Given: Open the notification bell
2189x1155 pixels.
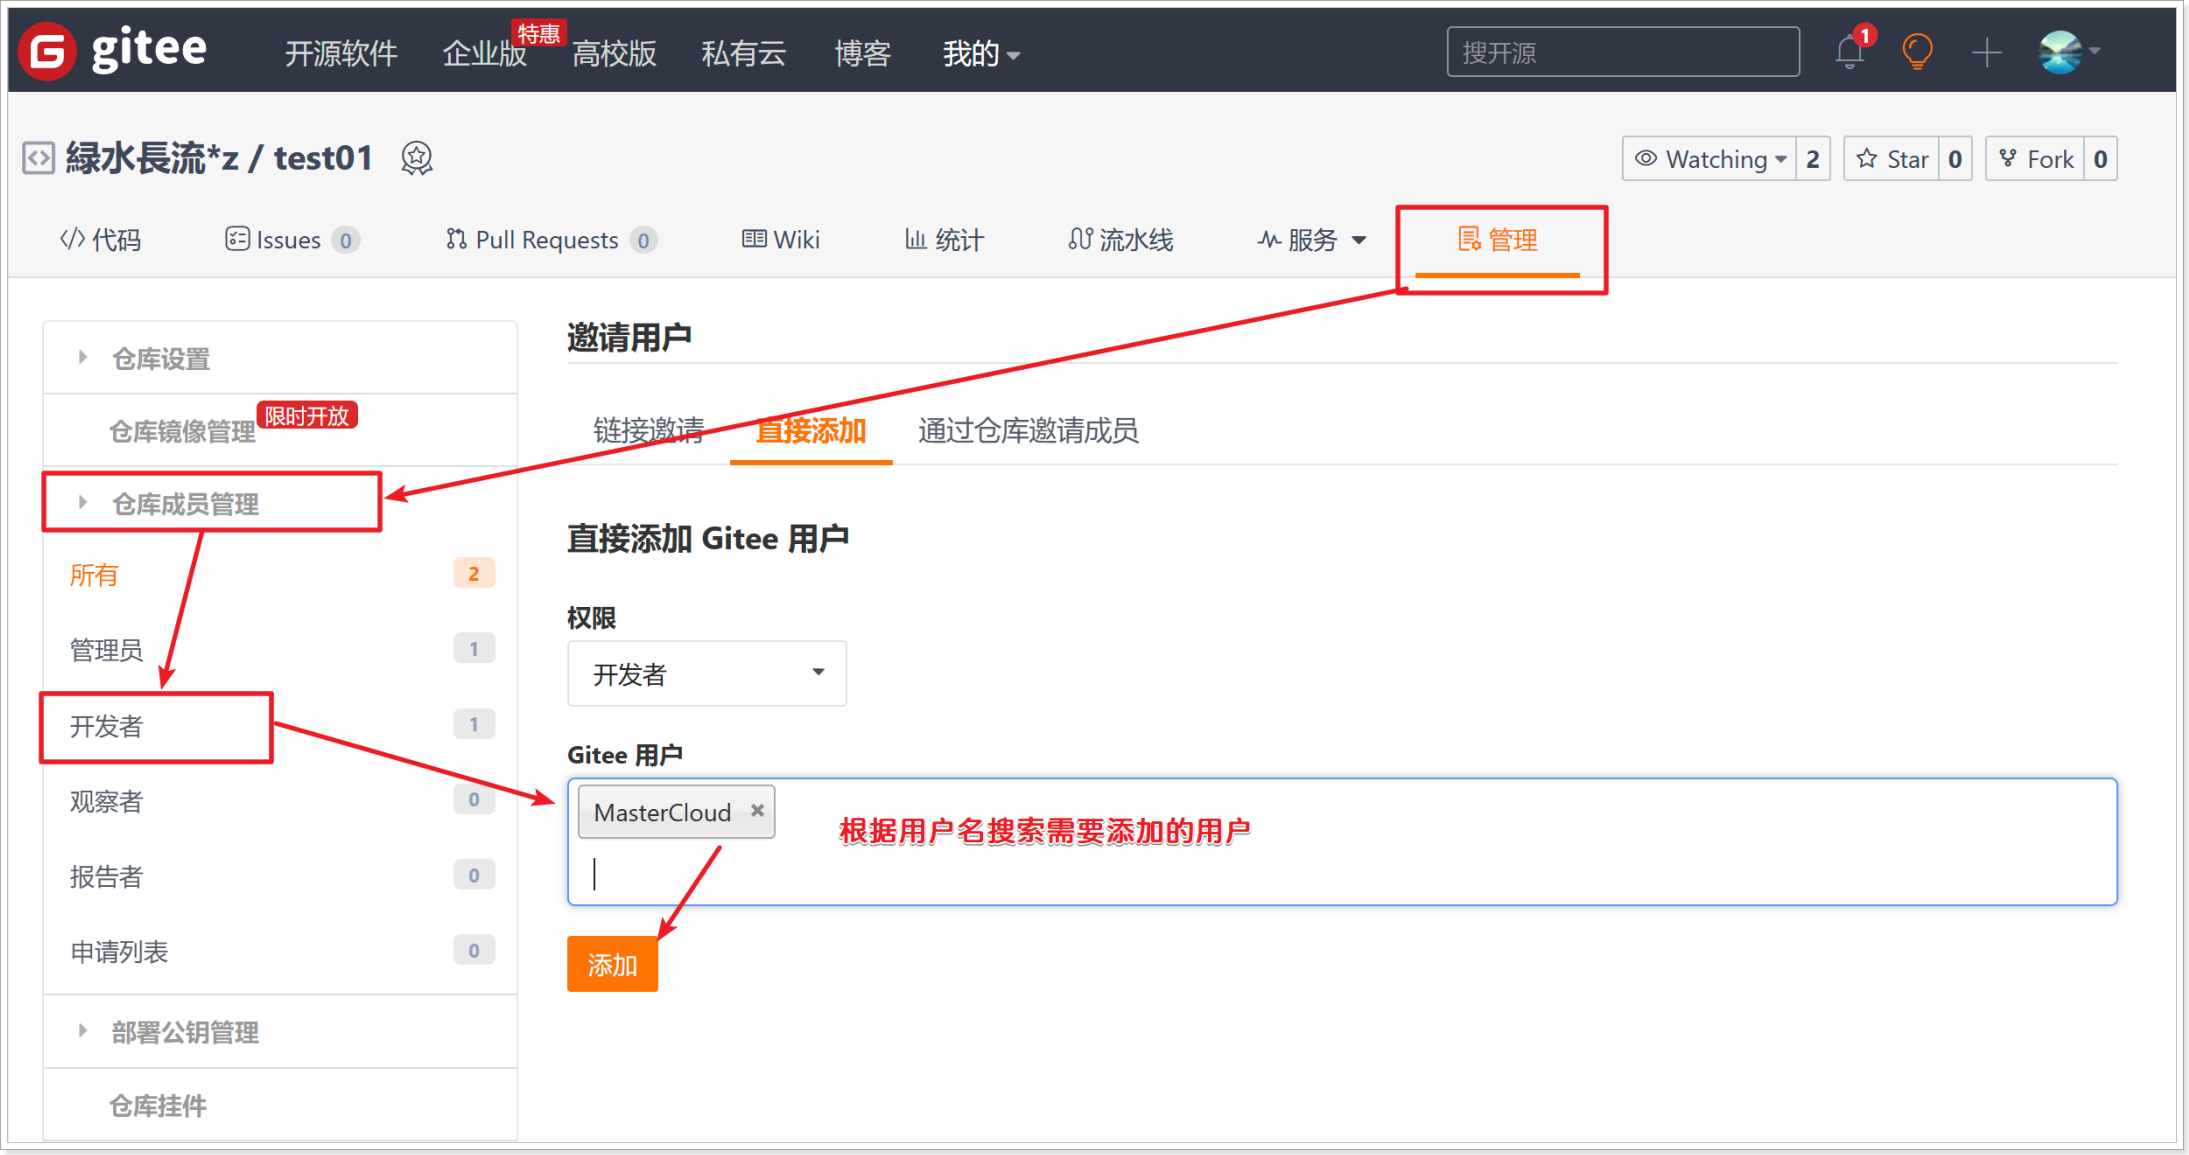Looking at the screenshot, I should click(1849, 52).
